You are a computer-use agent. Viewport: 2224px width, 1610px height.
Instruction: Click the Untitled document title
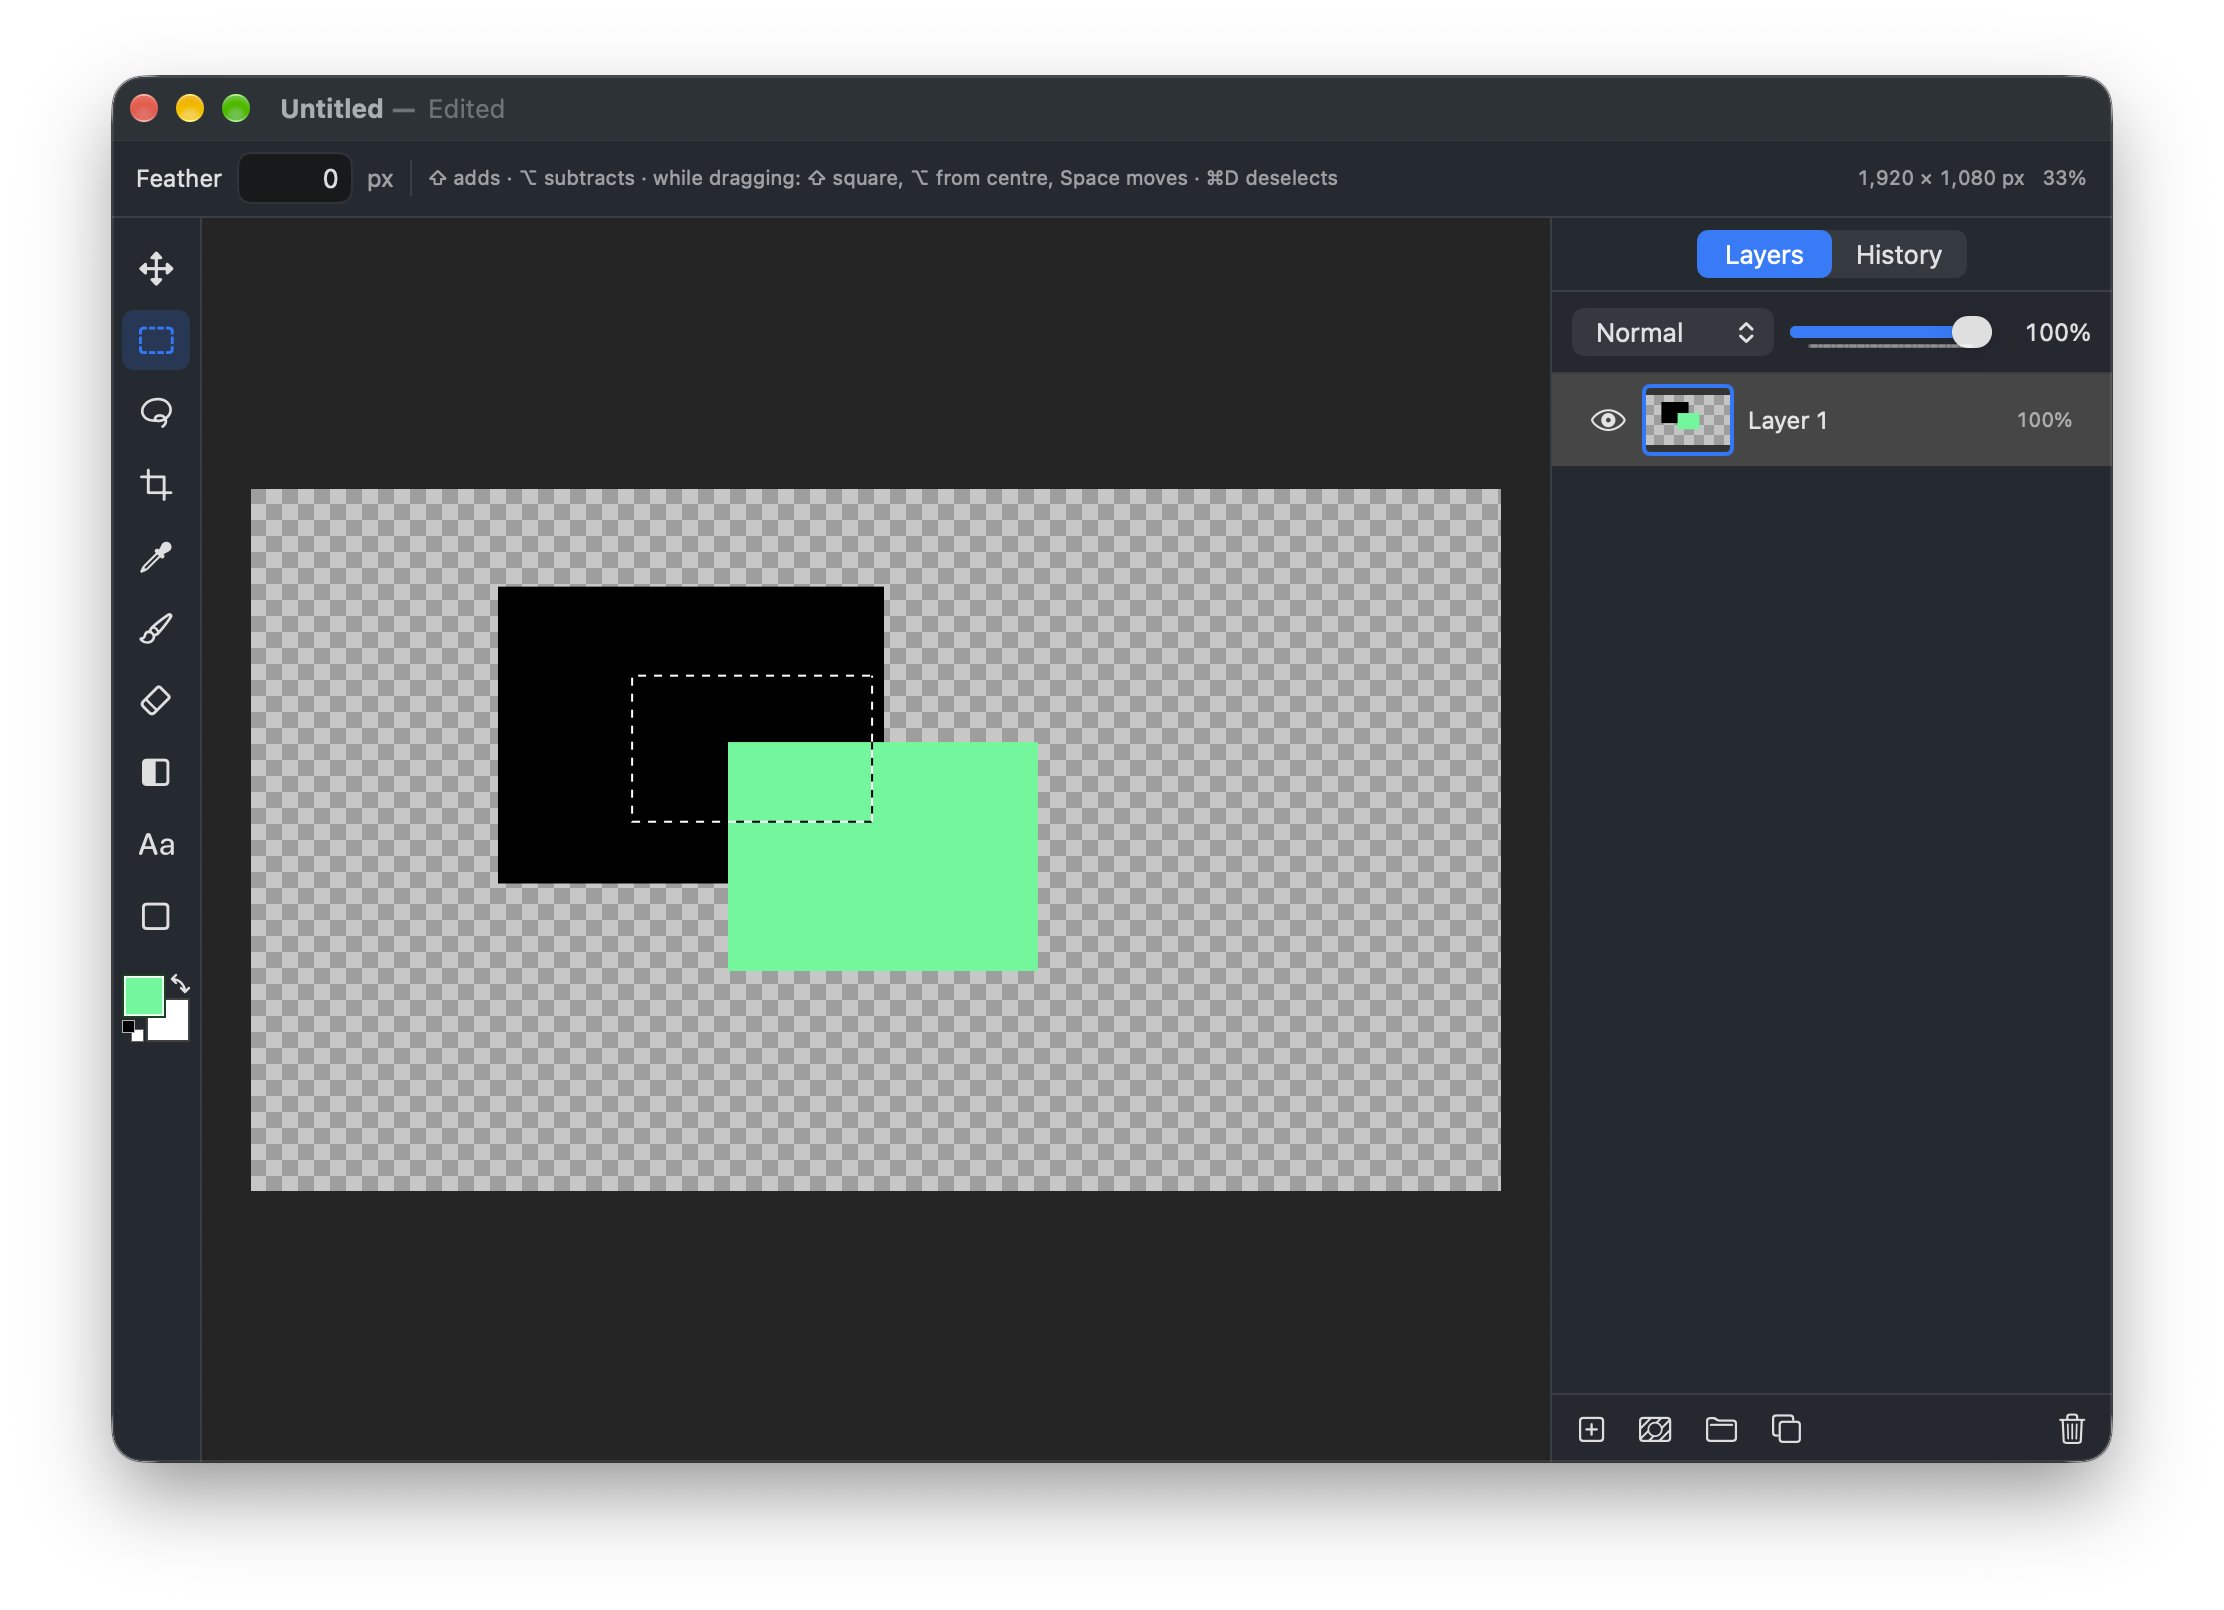[x=331, y=108]
